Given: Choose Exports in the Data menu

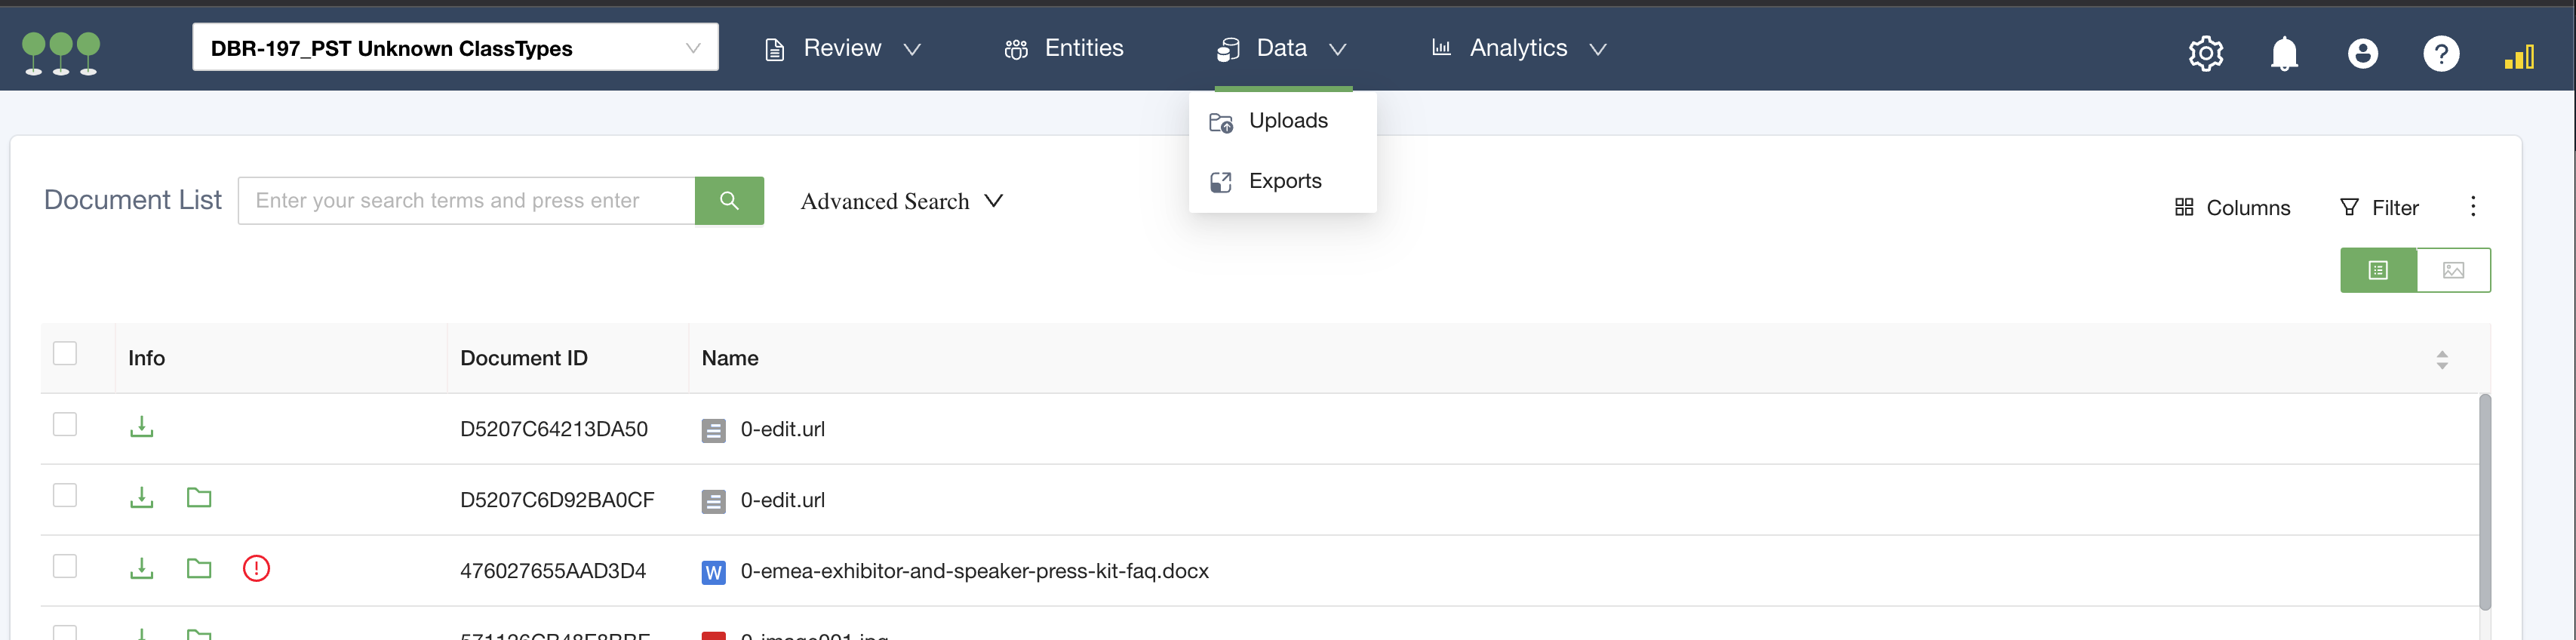Looking at the screenshot, I should point(1284,181).
